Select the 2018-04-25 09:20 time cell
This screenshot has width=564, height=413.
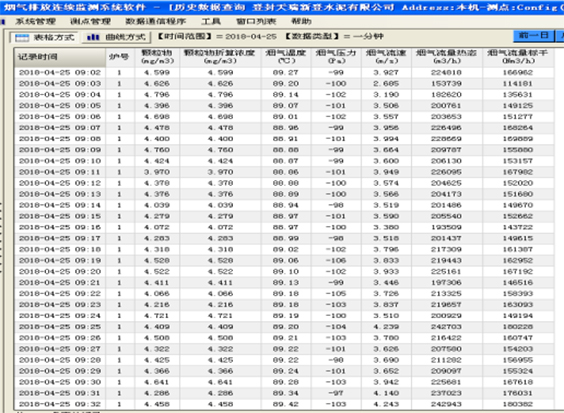tap(60, 271)
